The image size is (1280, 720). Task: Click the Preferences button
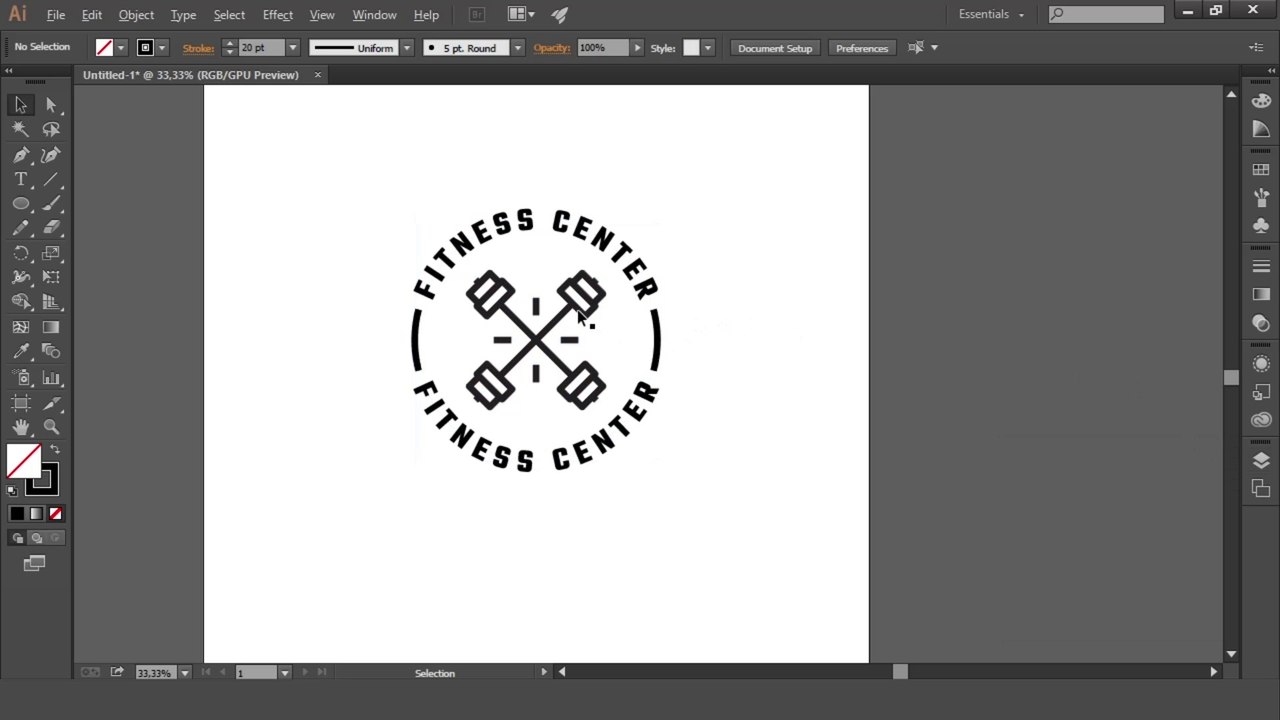[862, 48]
